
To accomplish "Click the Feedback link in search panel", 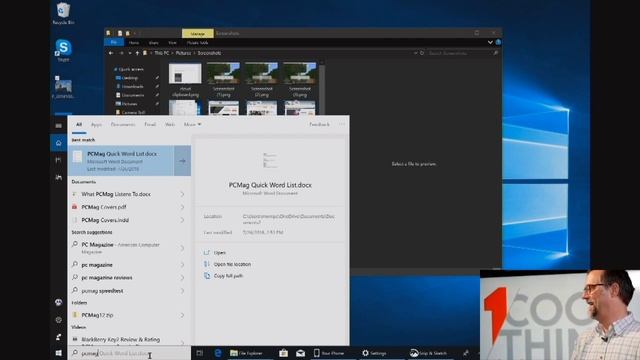I will point(319,124).
